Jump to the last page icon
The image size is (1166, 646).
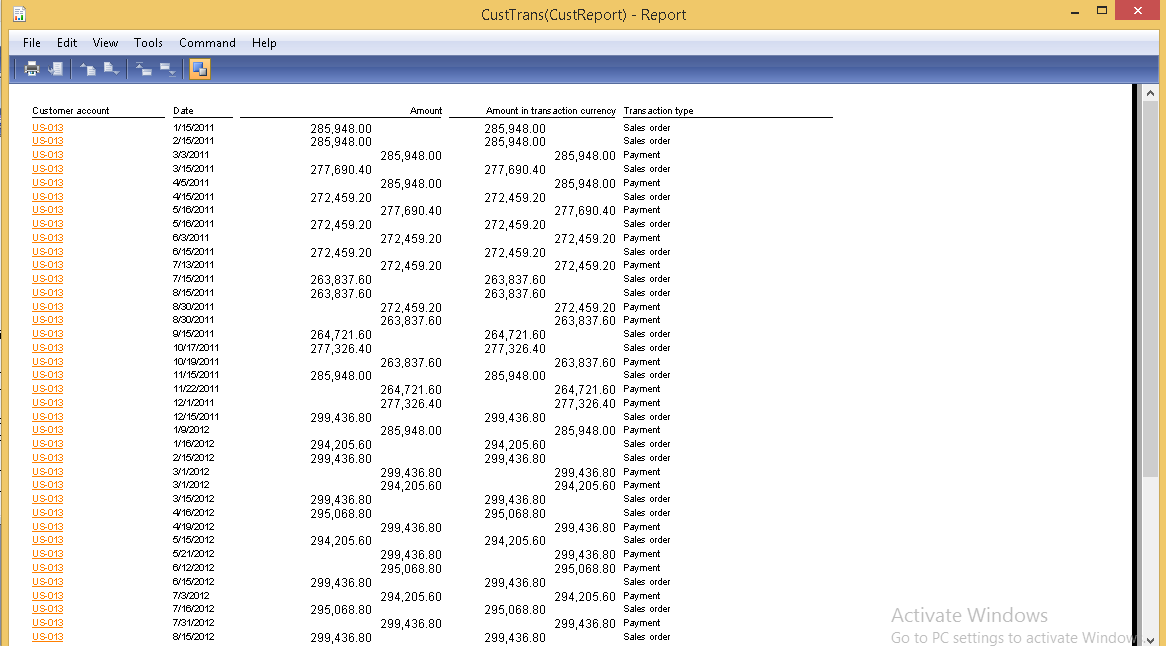tap(168, 68)
